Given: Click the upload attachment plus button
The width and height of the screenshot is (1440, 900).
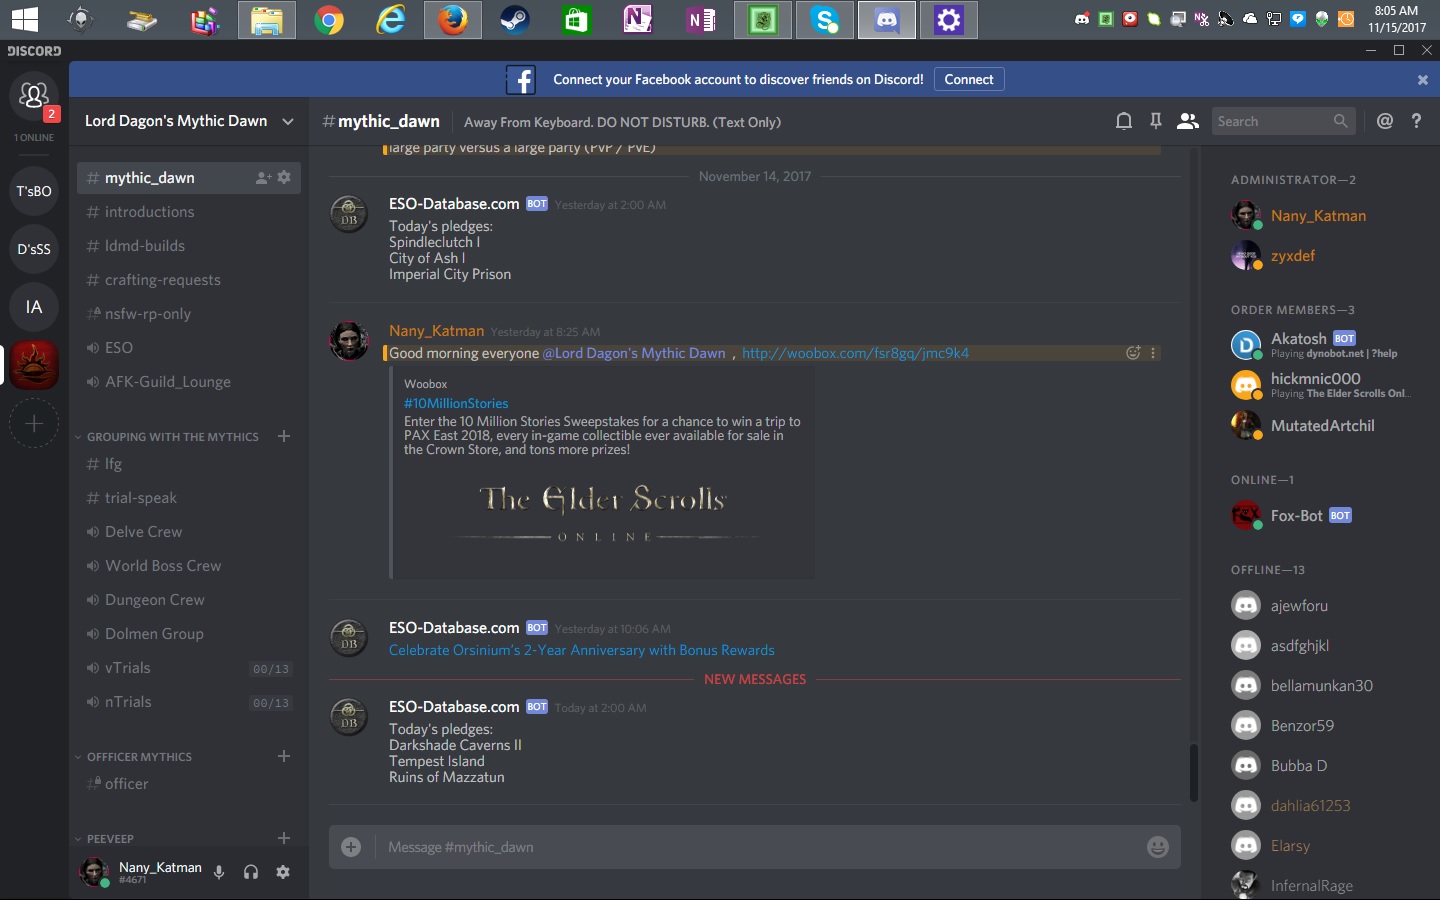Looking at the screenshot, I should [x=351, y=847].
